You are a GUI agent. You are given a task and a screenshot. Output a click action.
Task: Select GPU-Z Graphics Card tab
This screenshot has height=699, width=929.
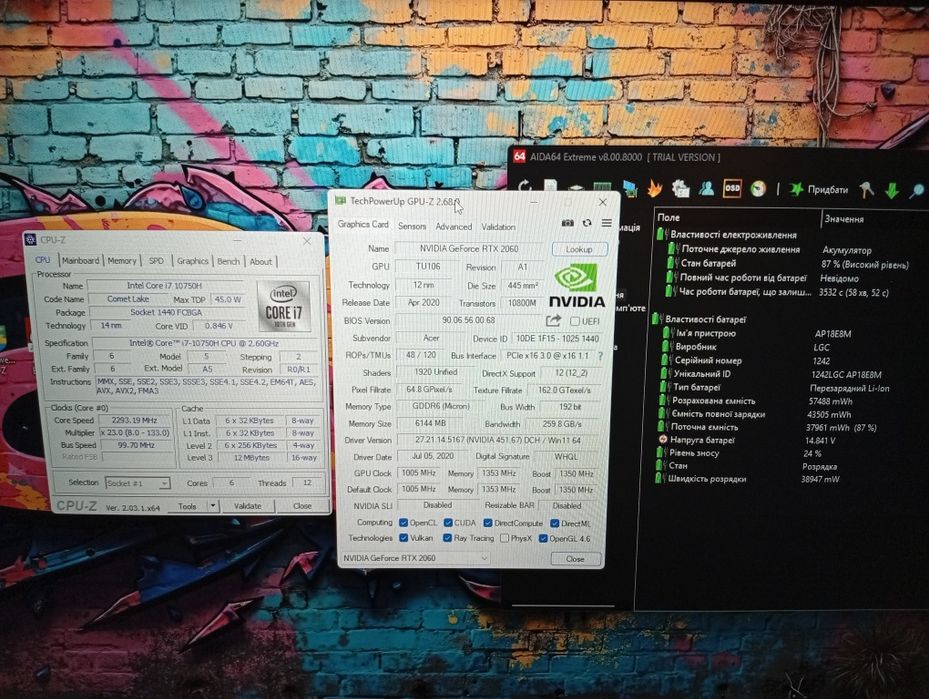[363, 224]
